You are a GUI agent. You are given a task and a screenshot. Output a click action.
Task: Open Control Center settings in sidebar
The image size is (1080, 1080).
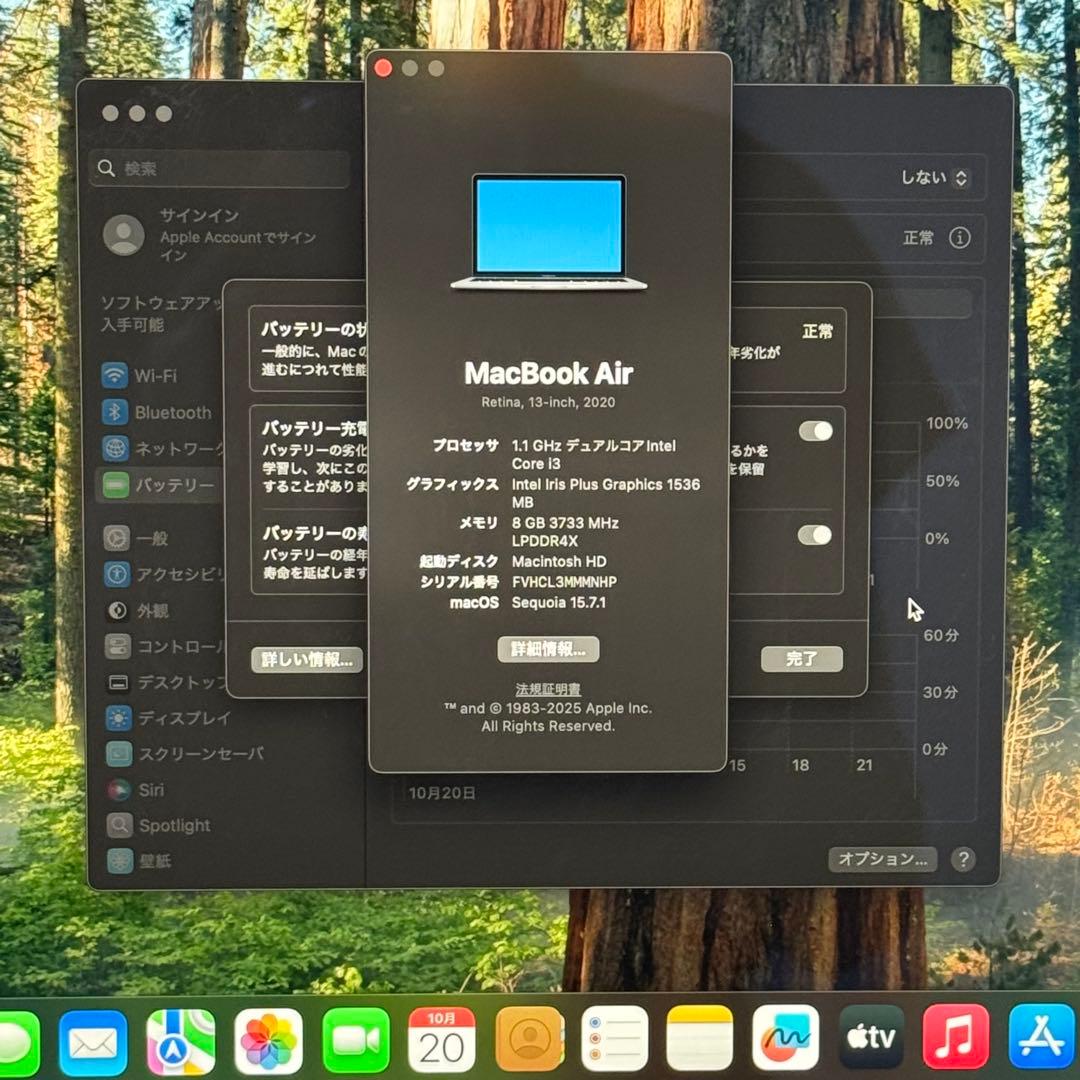[163, 646]
